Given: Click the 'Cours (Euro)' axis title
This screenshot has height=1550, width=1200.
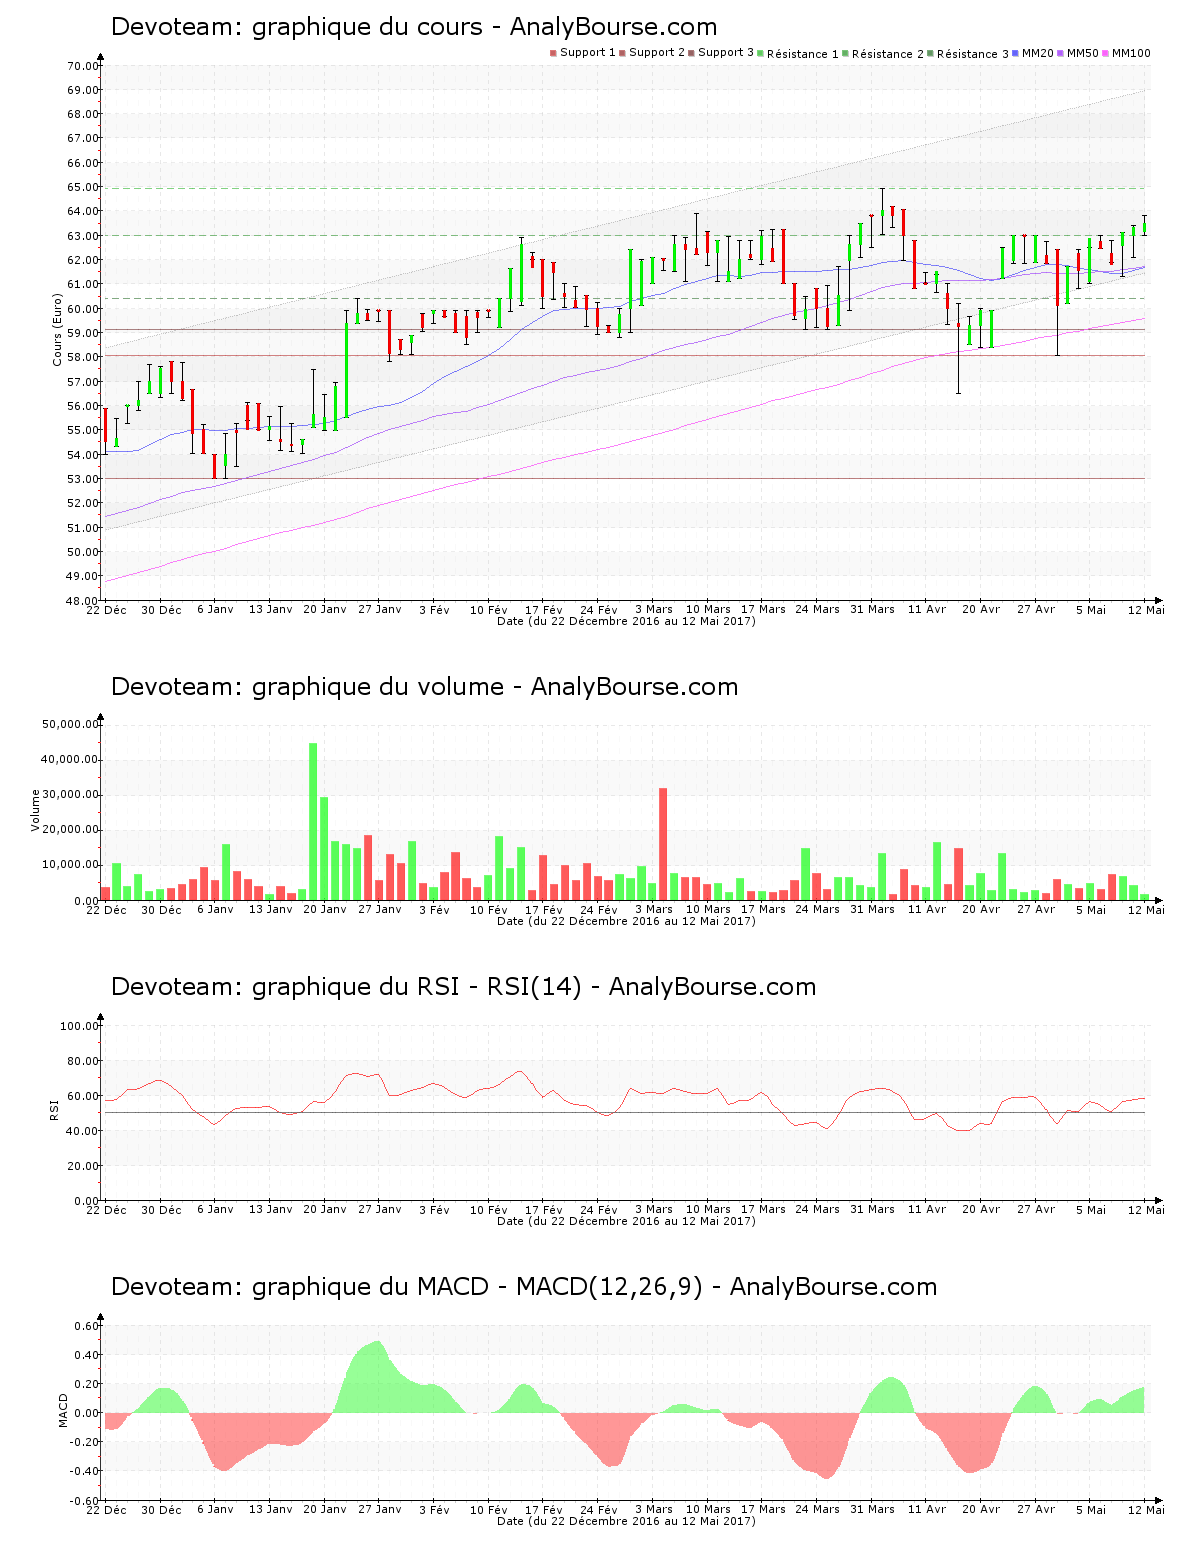Looking at the screenshot, I should [58, 330].
